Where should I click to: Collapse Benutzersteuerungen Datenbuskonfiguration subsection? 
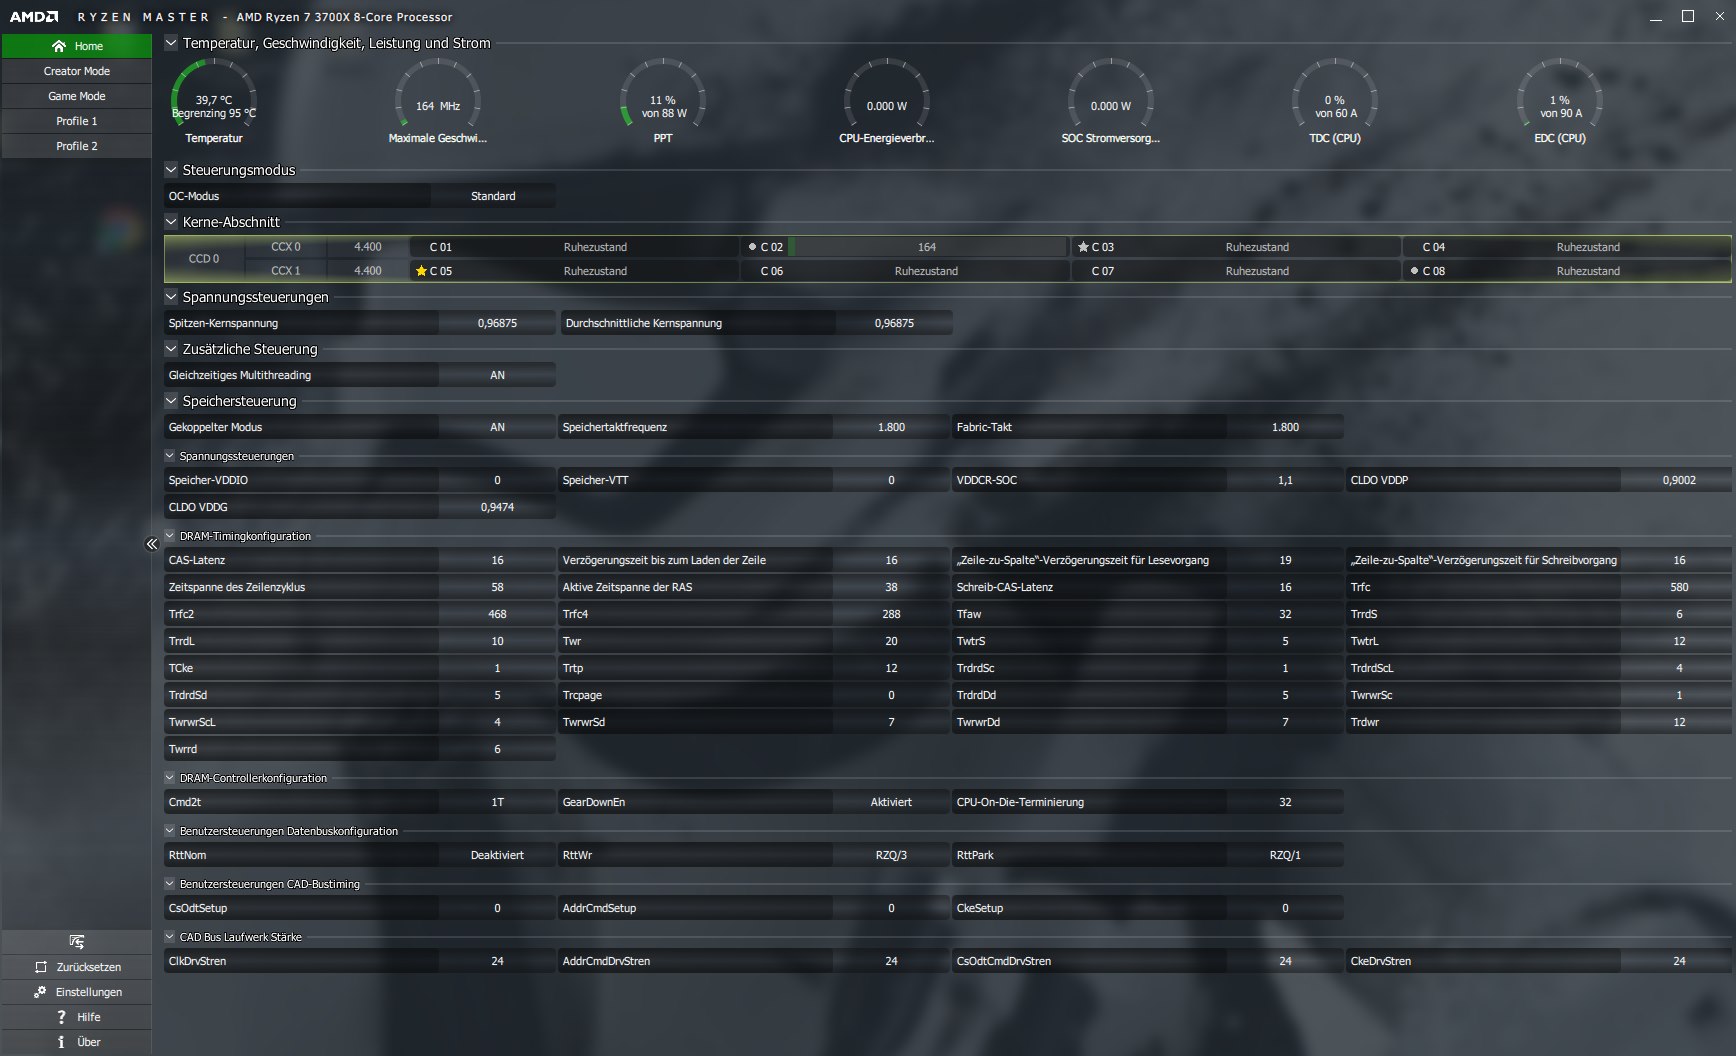click(170, 831)
